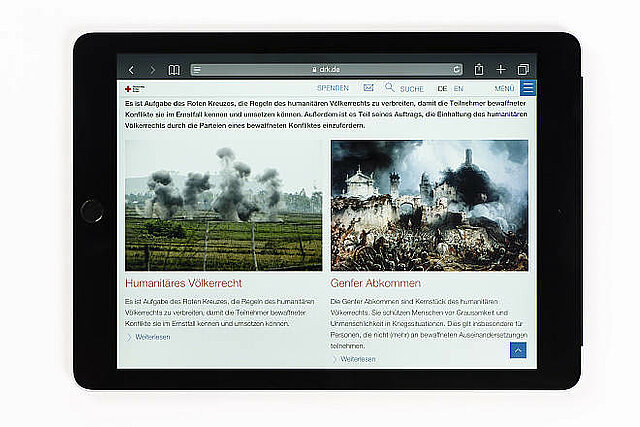
Task: Open the SPENDEN link
Action: 333,88
